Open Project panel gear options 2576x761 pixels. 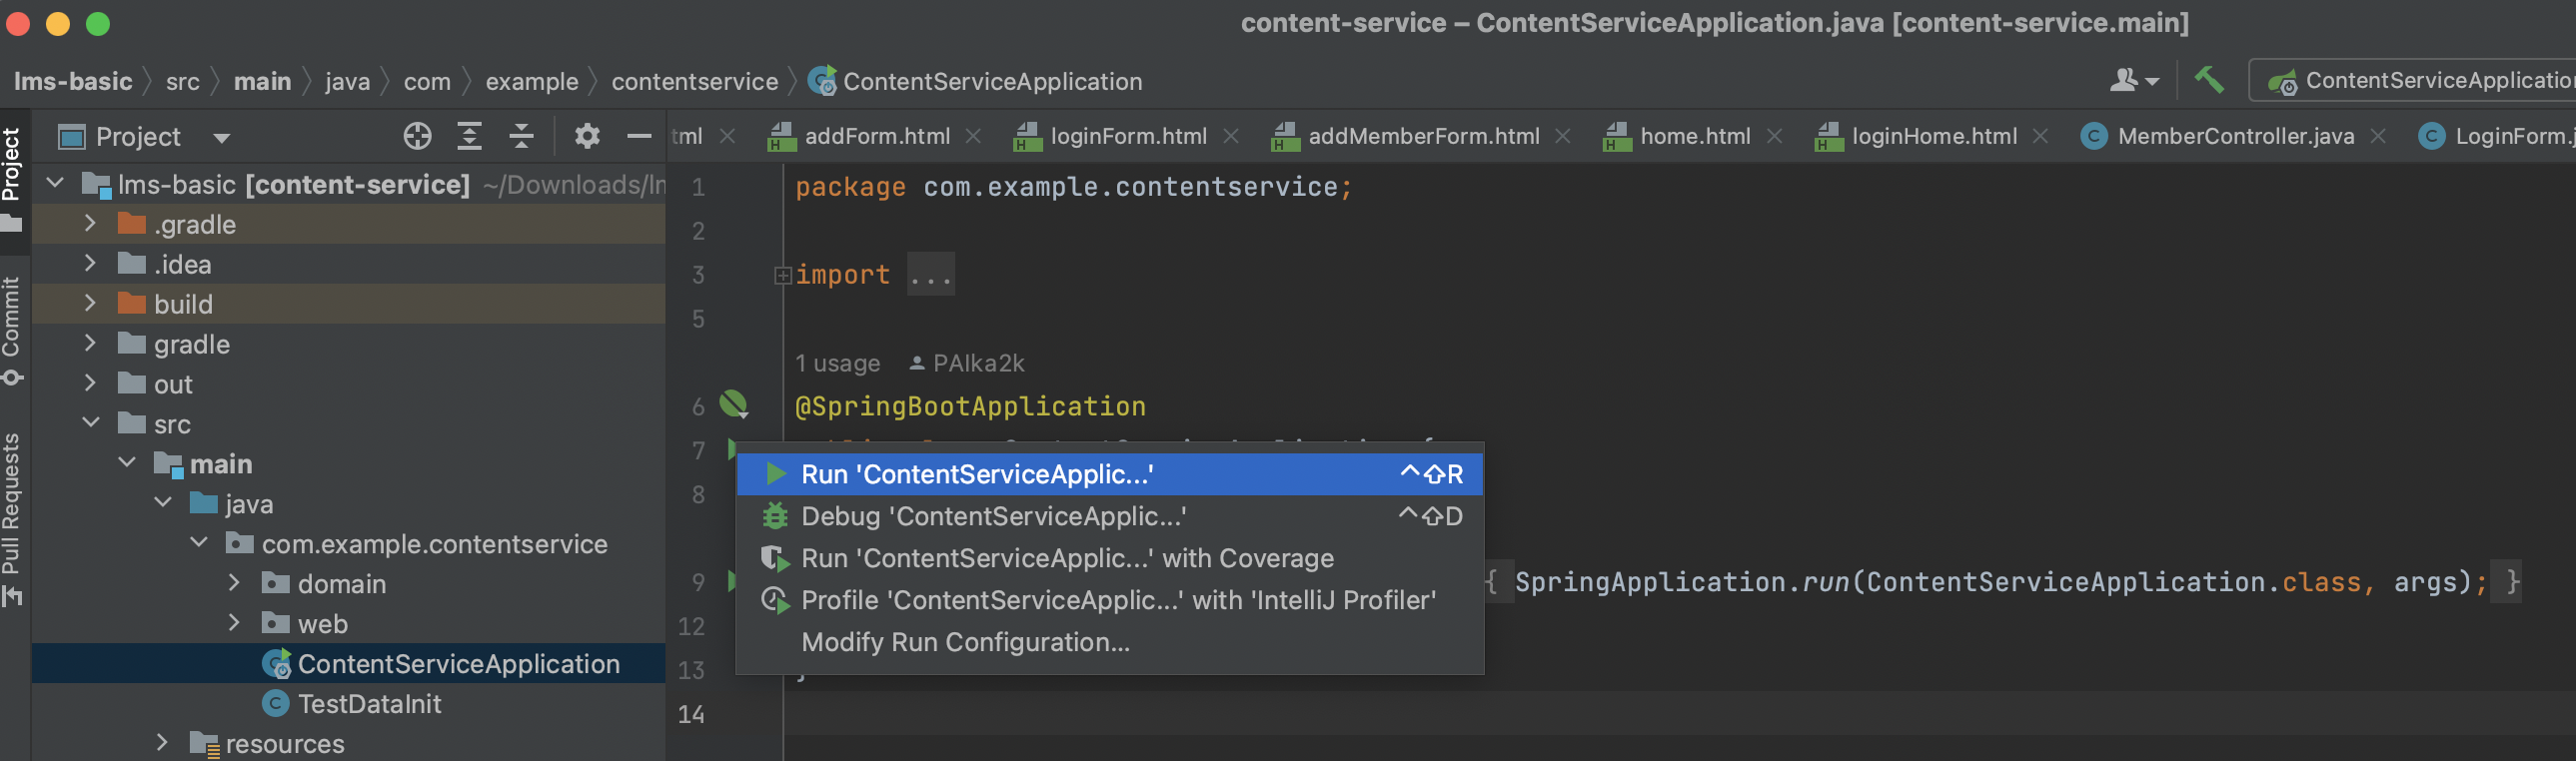click(587, 136)
